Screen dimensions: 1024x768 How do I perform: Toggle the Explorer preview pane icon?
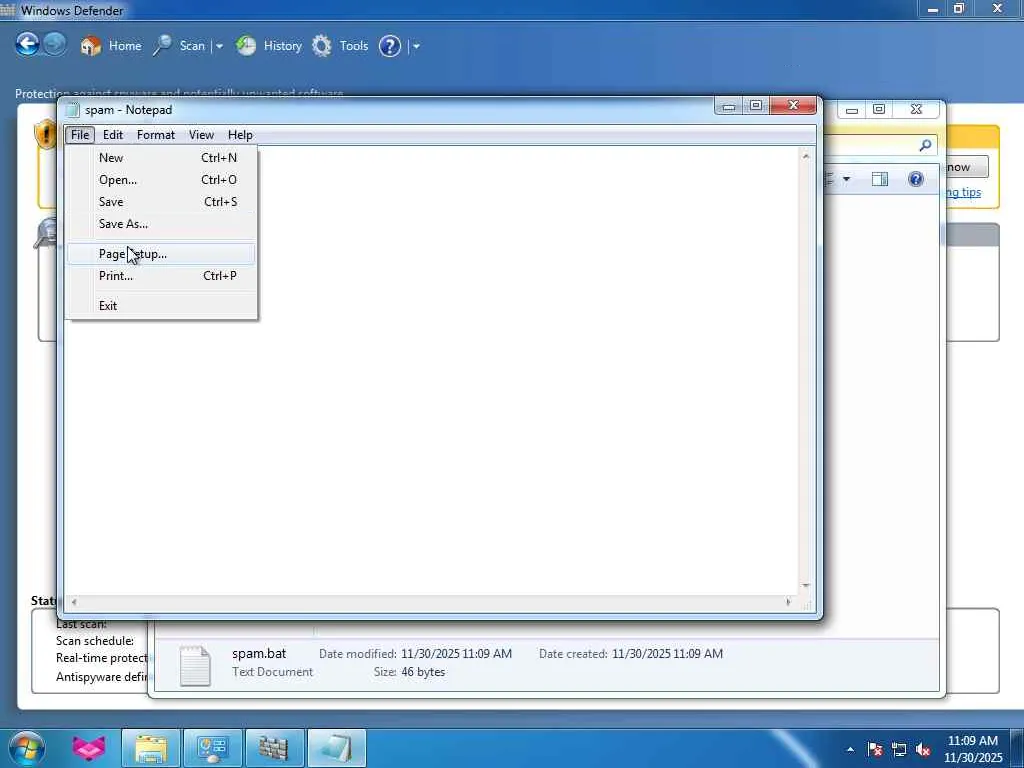pyautogui.click(x=880, y=179)
